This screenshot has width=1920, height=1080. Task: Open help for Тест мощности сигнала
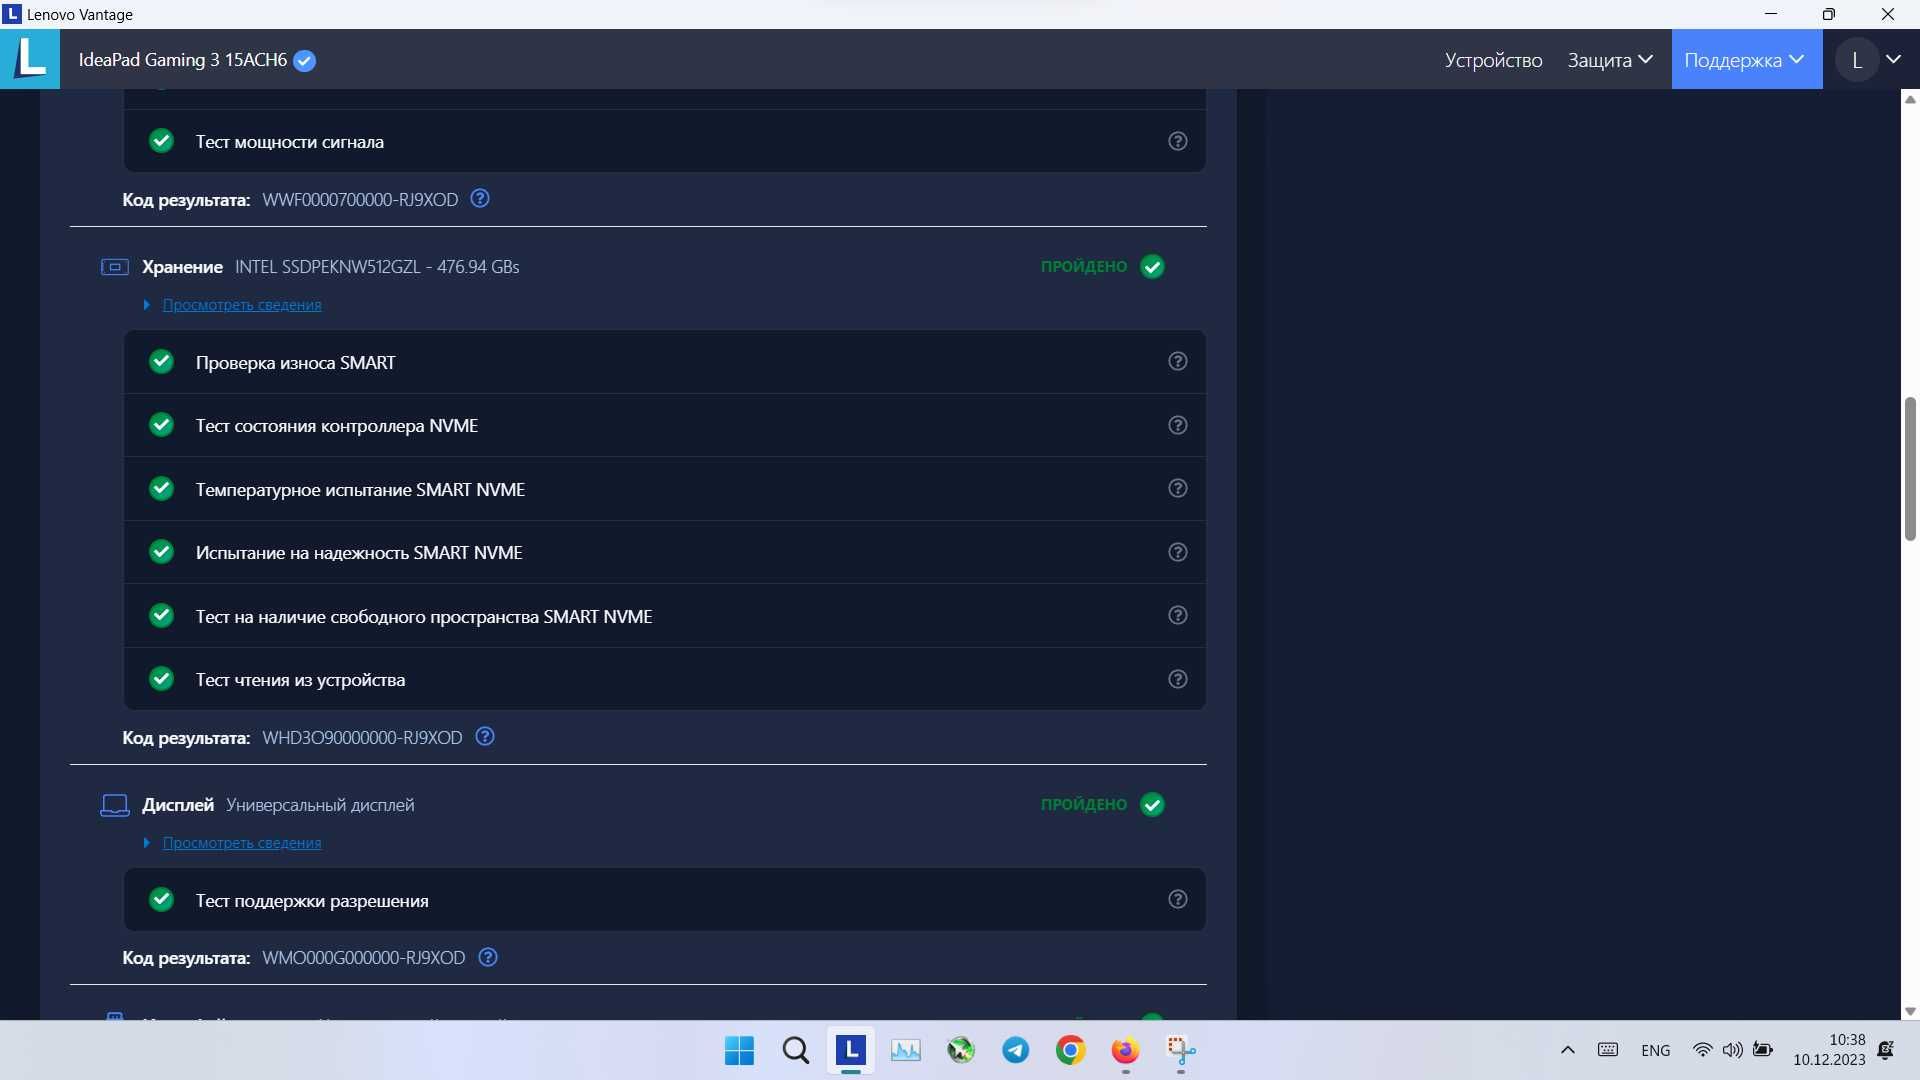(1178, 141)
